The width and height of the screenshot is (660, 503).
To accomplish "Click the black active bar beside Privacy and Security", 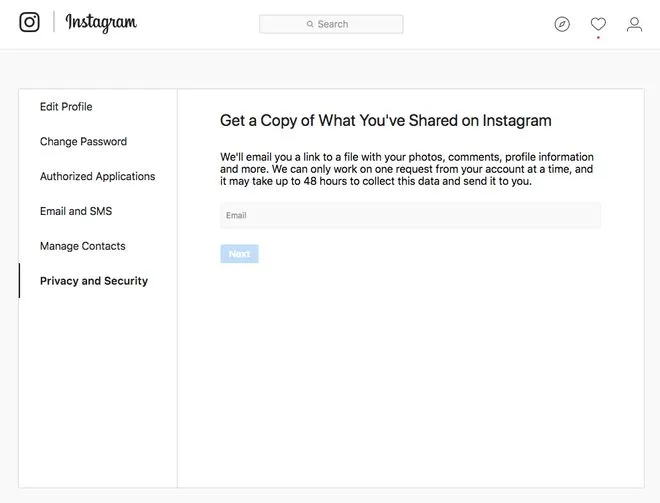I will tap(19, 281).
